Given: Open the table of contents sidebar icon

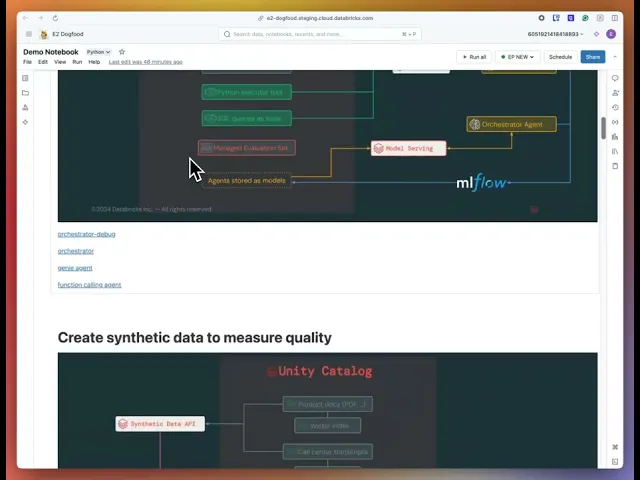Looking at the screenshot, I should pos(25,78).
